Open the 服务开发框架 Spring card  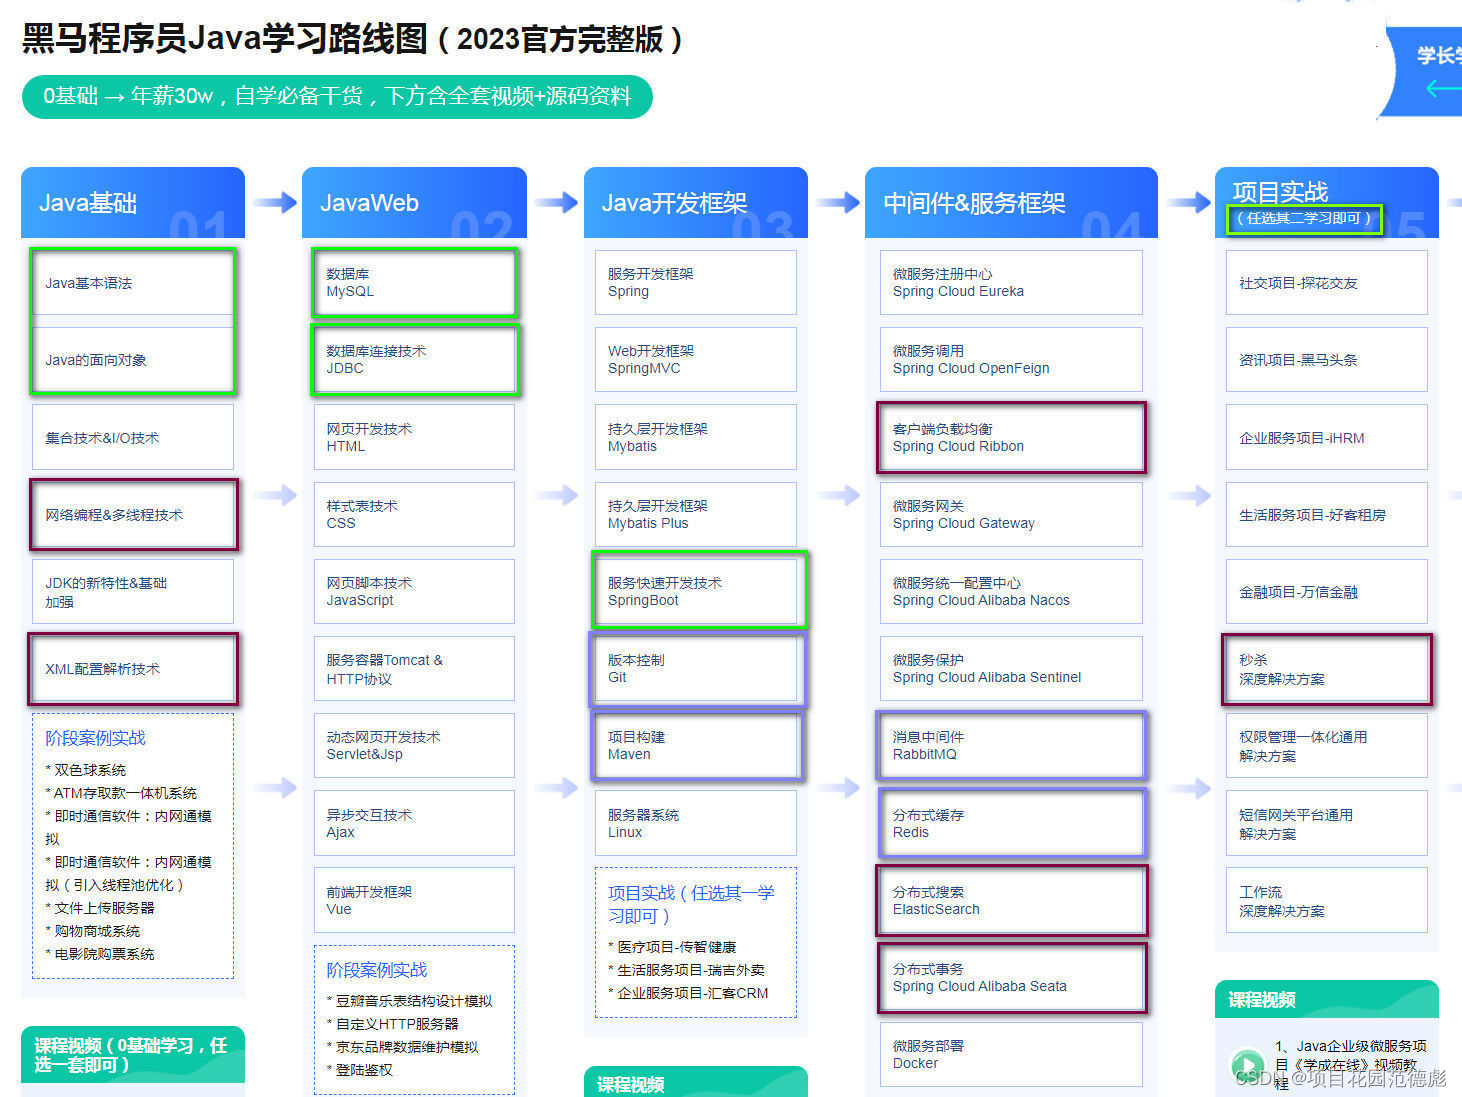tap(696, 283)
